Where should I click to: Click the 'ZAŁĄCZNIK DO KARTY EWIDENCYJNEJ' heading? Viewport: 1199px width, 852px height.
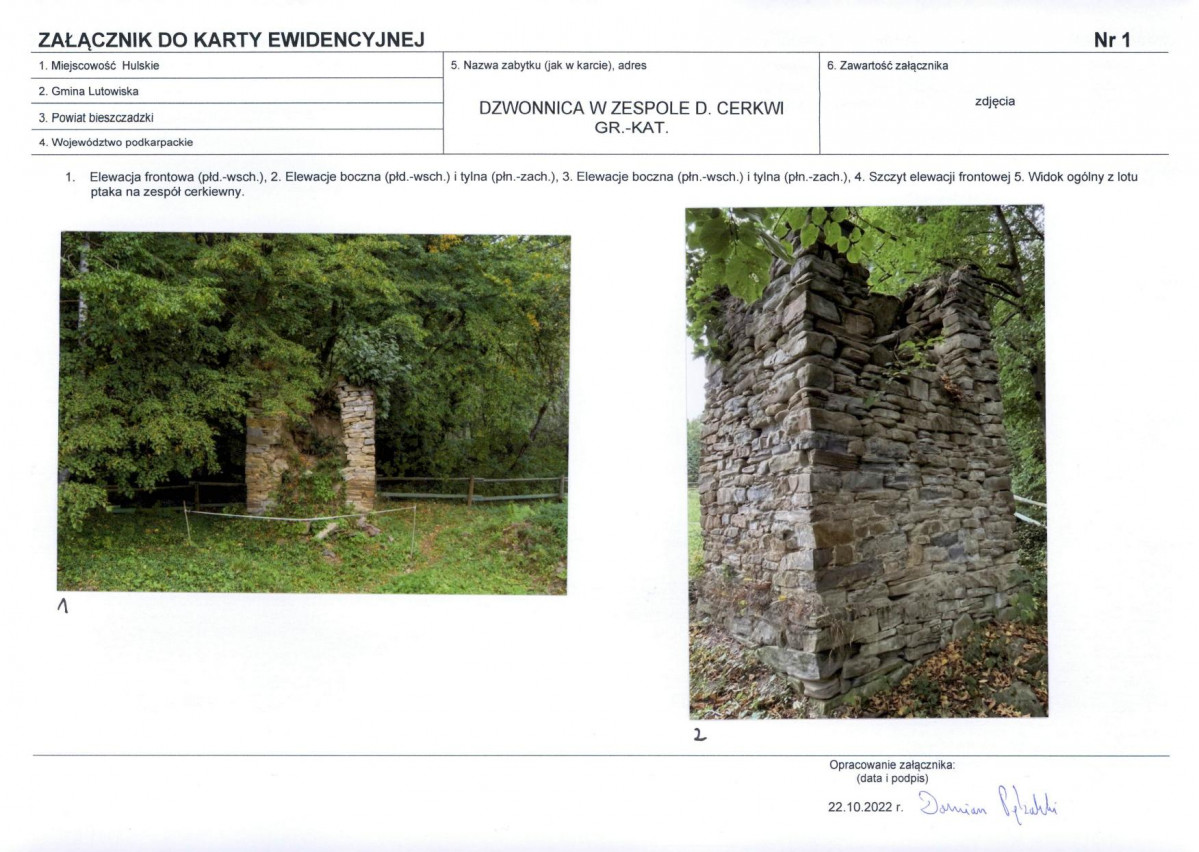[x=231, y=40]
